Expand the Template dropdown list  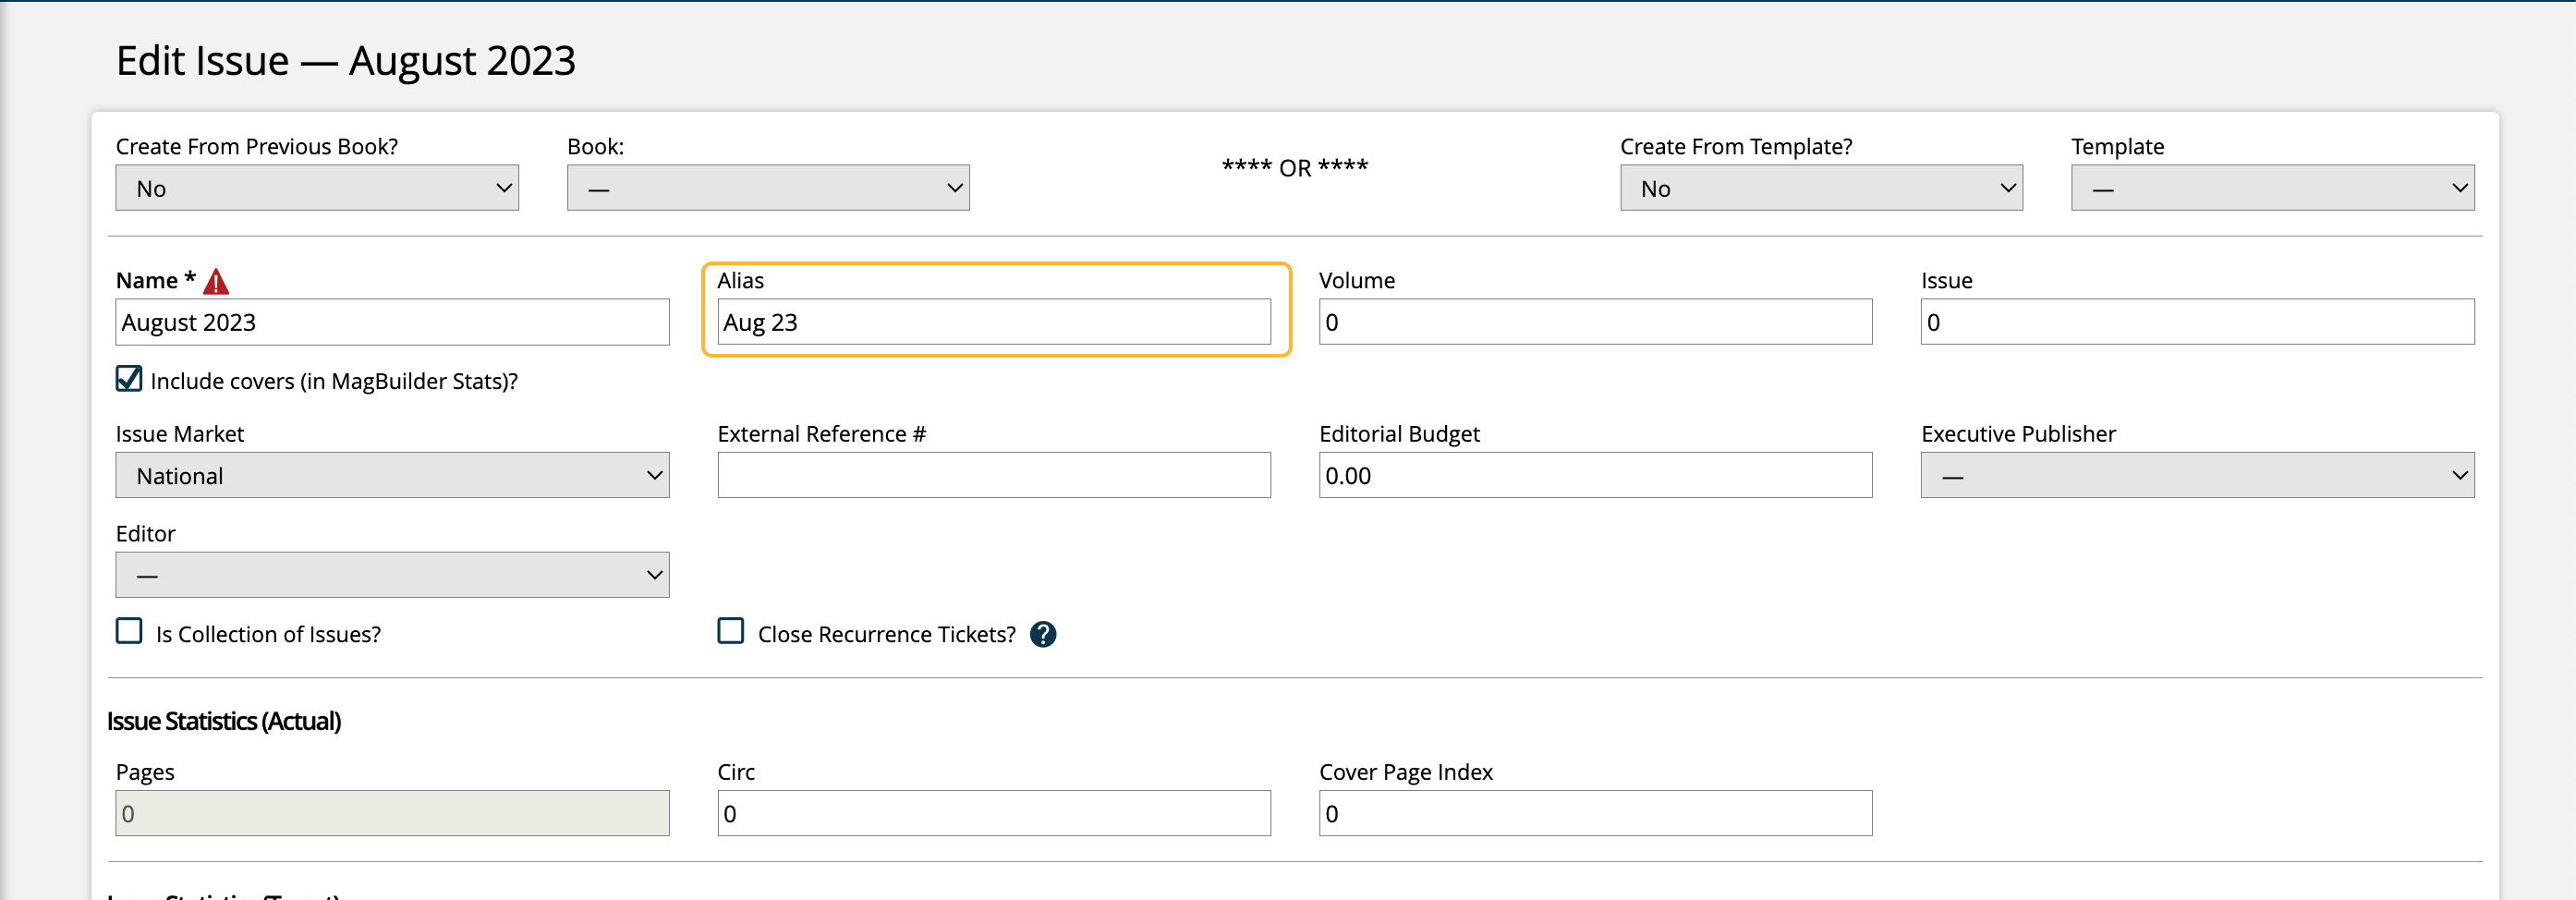coord(2271,188)
